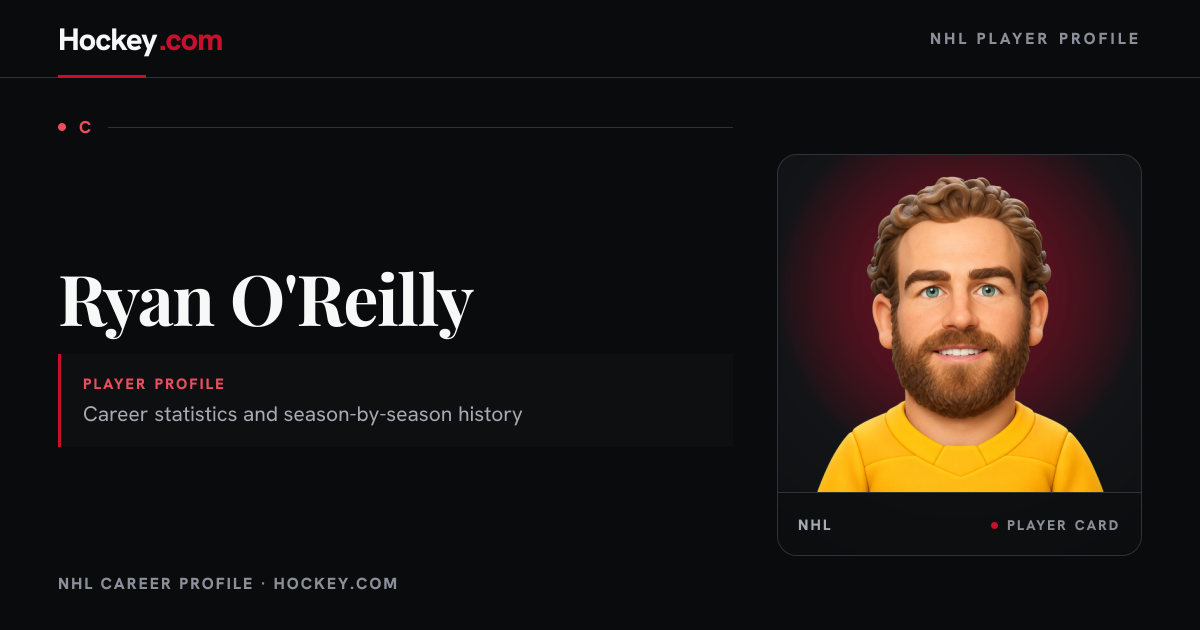This screenshot has width=1200, height=630.
Task: Click the red dot next to PLAYER CARD
Action: 994,525
